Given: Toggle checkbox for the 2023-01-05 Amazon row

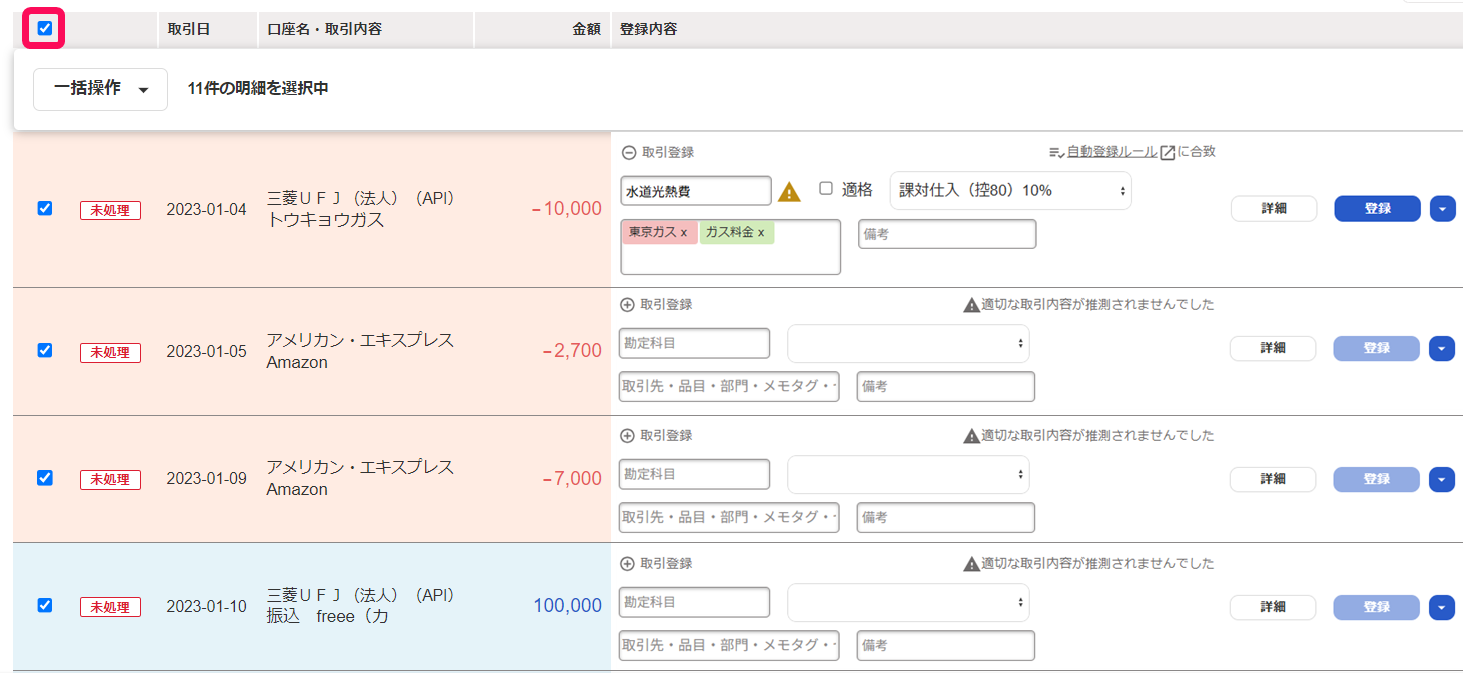Looking at the screenshot, I should click(x=45, y=350).
